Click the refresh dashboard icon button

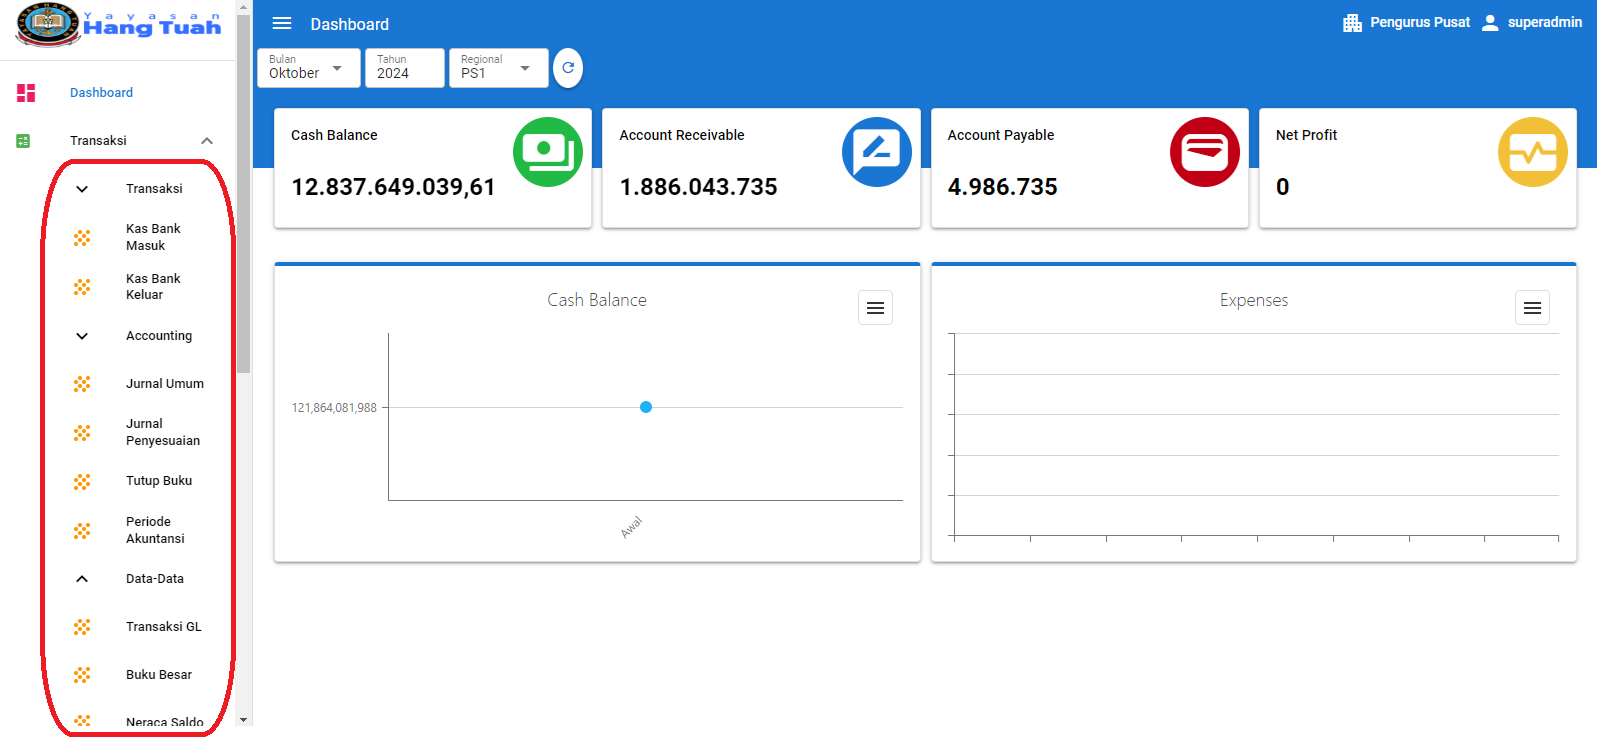[568, 68]
